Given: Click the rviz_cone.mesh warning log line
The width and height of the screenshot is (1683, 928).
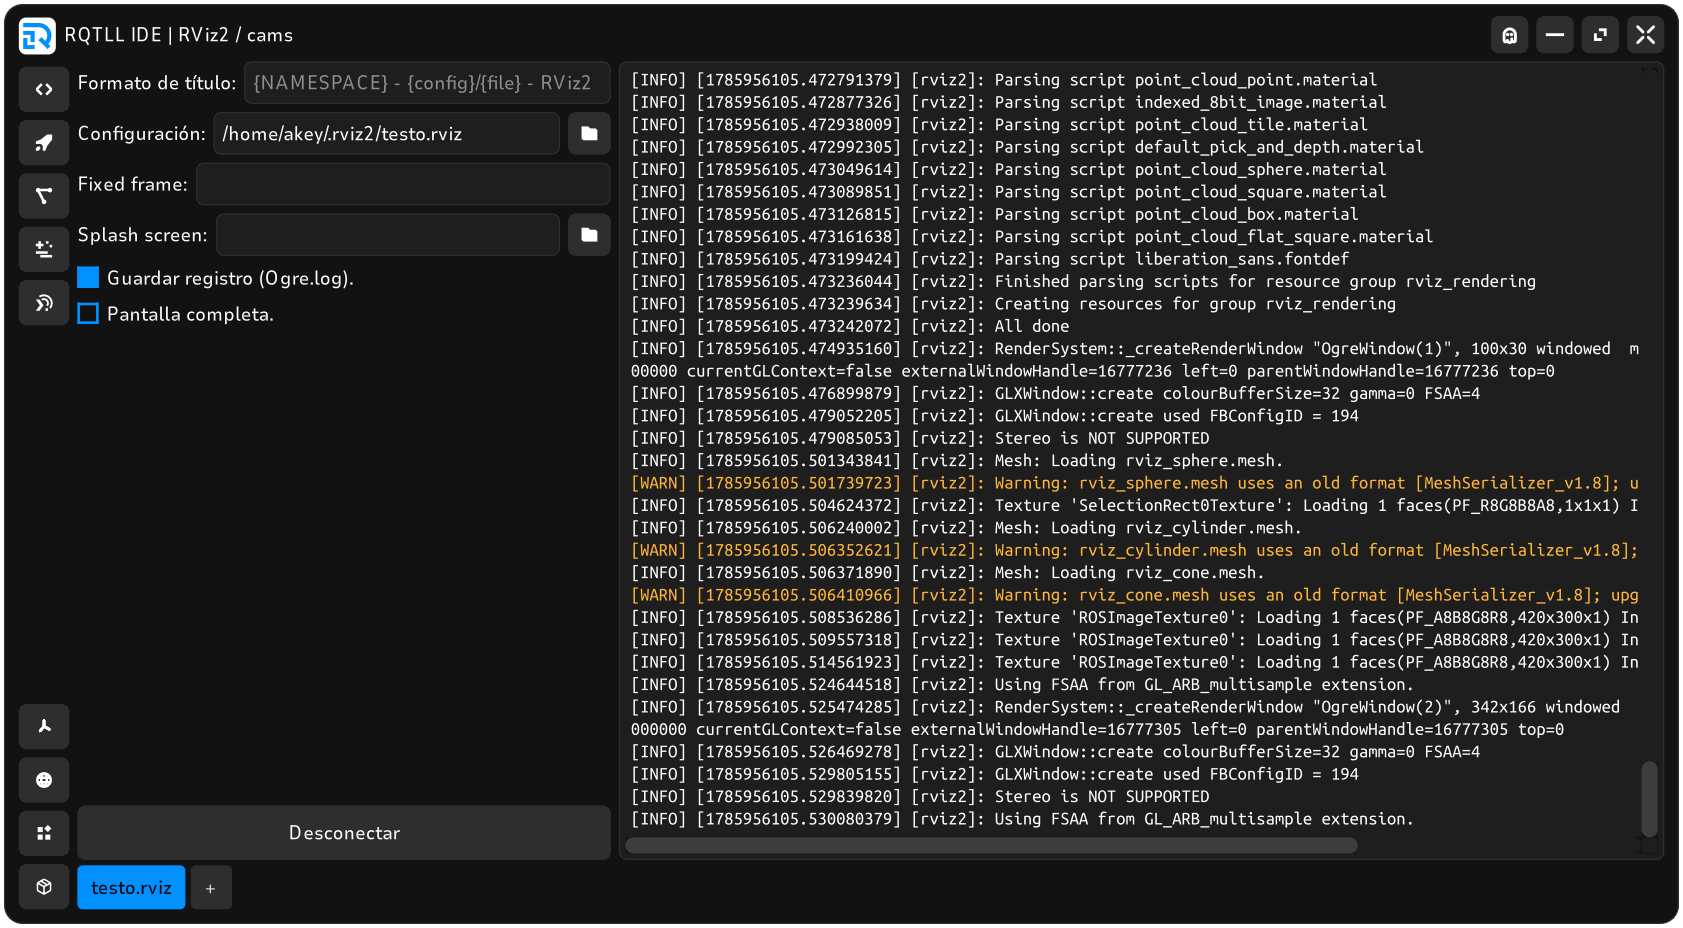Looking at the screenshot, I should tap(1134, 595).
